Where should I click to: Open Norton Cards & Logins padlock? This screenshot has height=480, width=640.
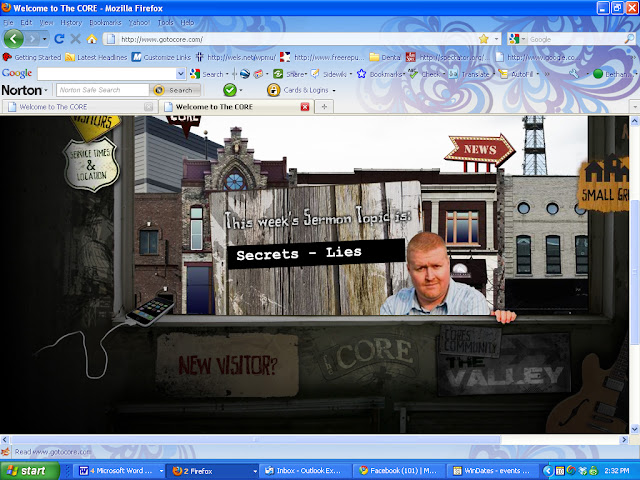point(273,90)
